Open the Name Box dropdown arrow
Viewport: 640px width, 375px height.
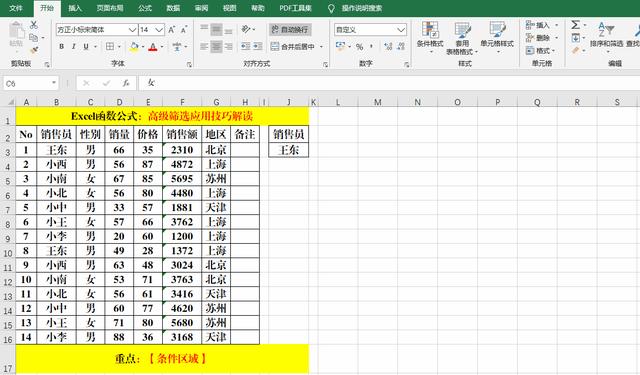point(54,83)
